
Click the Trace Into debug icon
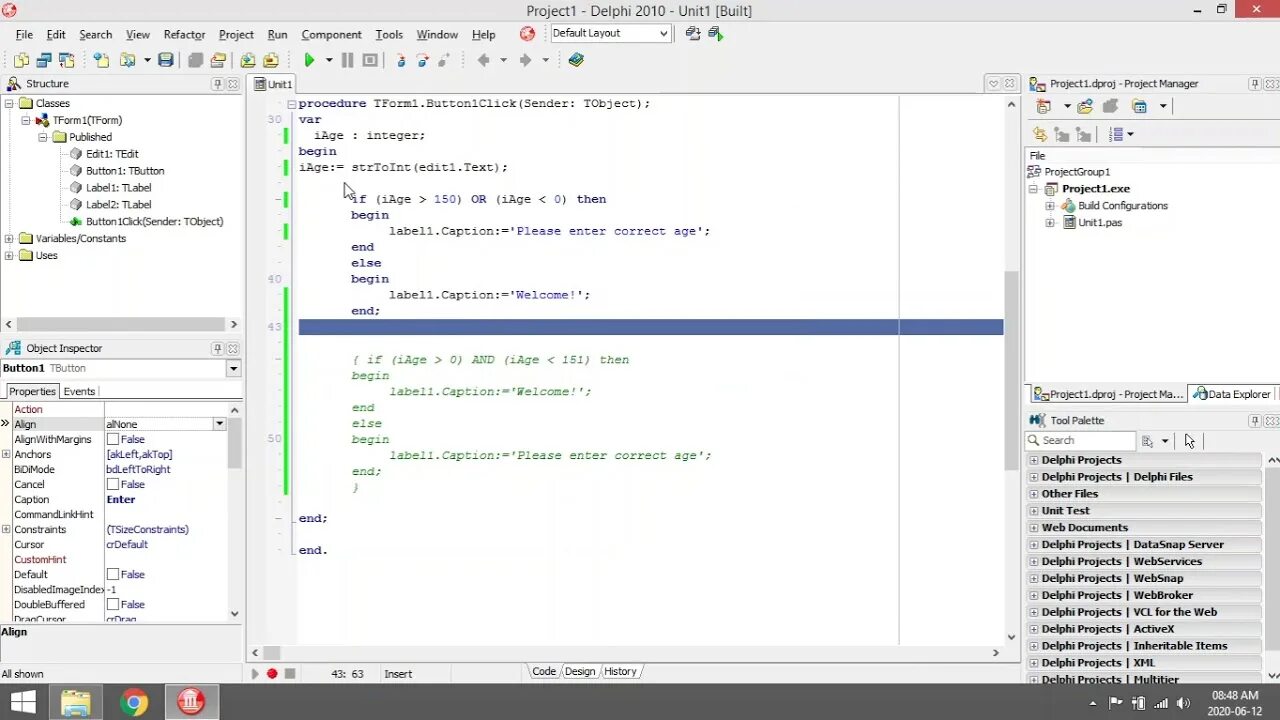(401, 60)
